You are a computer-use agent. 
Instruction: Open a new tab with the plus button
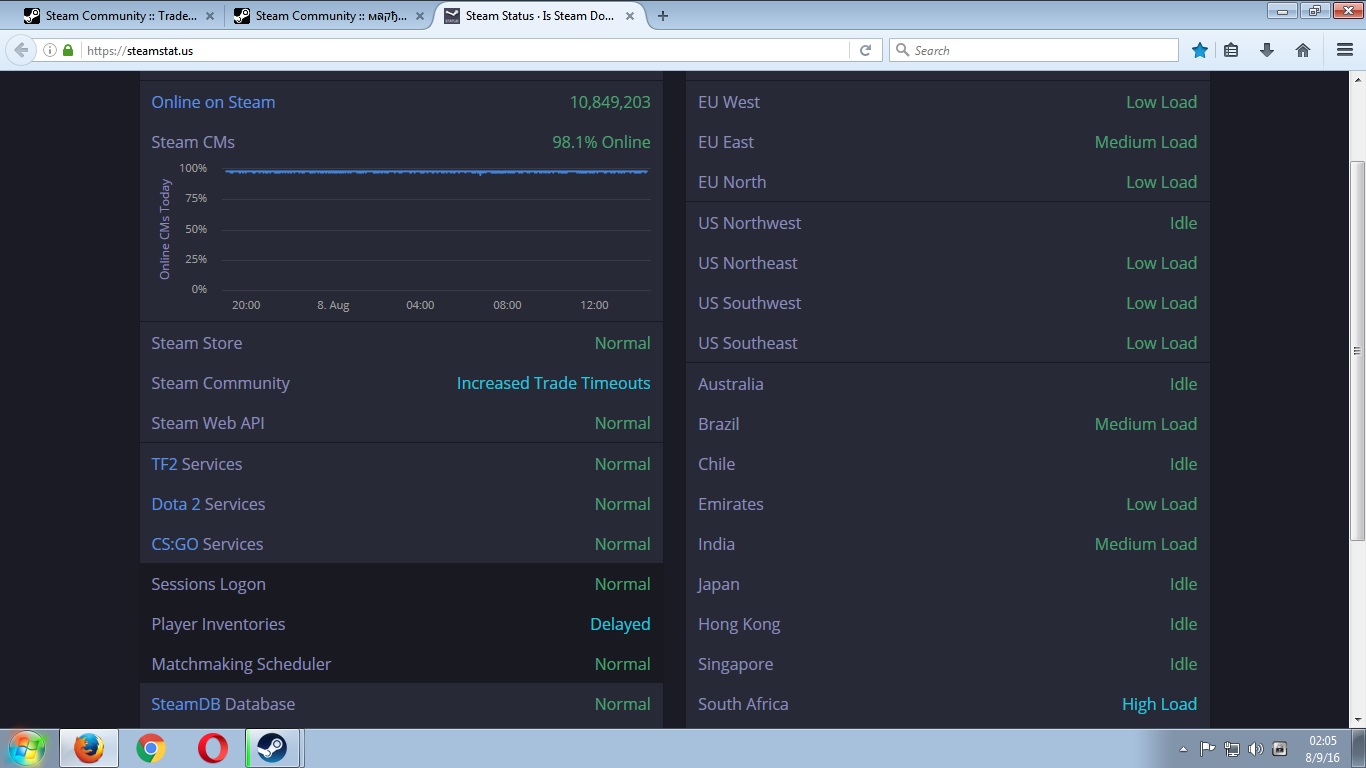[x=663, y=16]
